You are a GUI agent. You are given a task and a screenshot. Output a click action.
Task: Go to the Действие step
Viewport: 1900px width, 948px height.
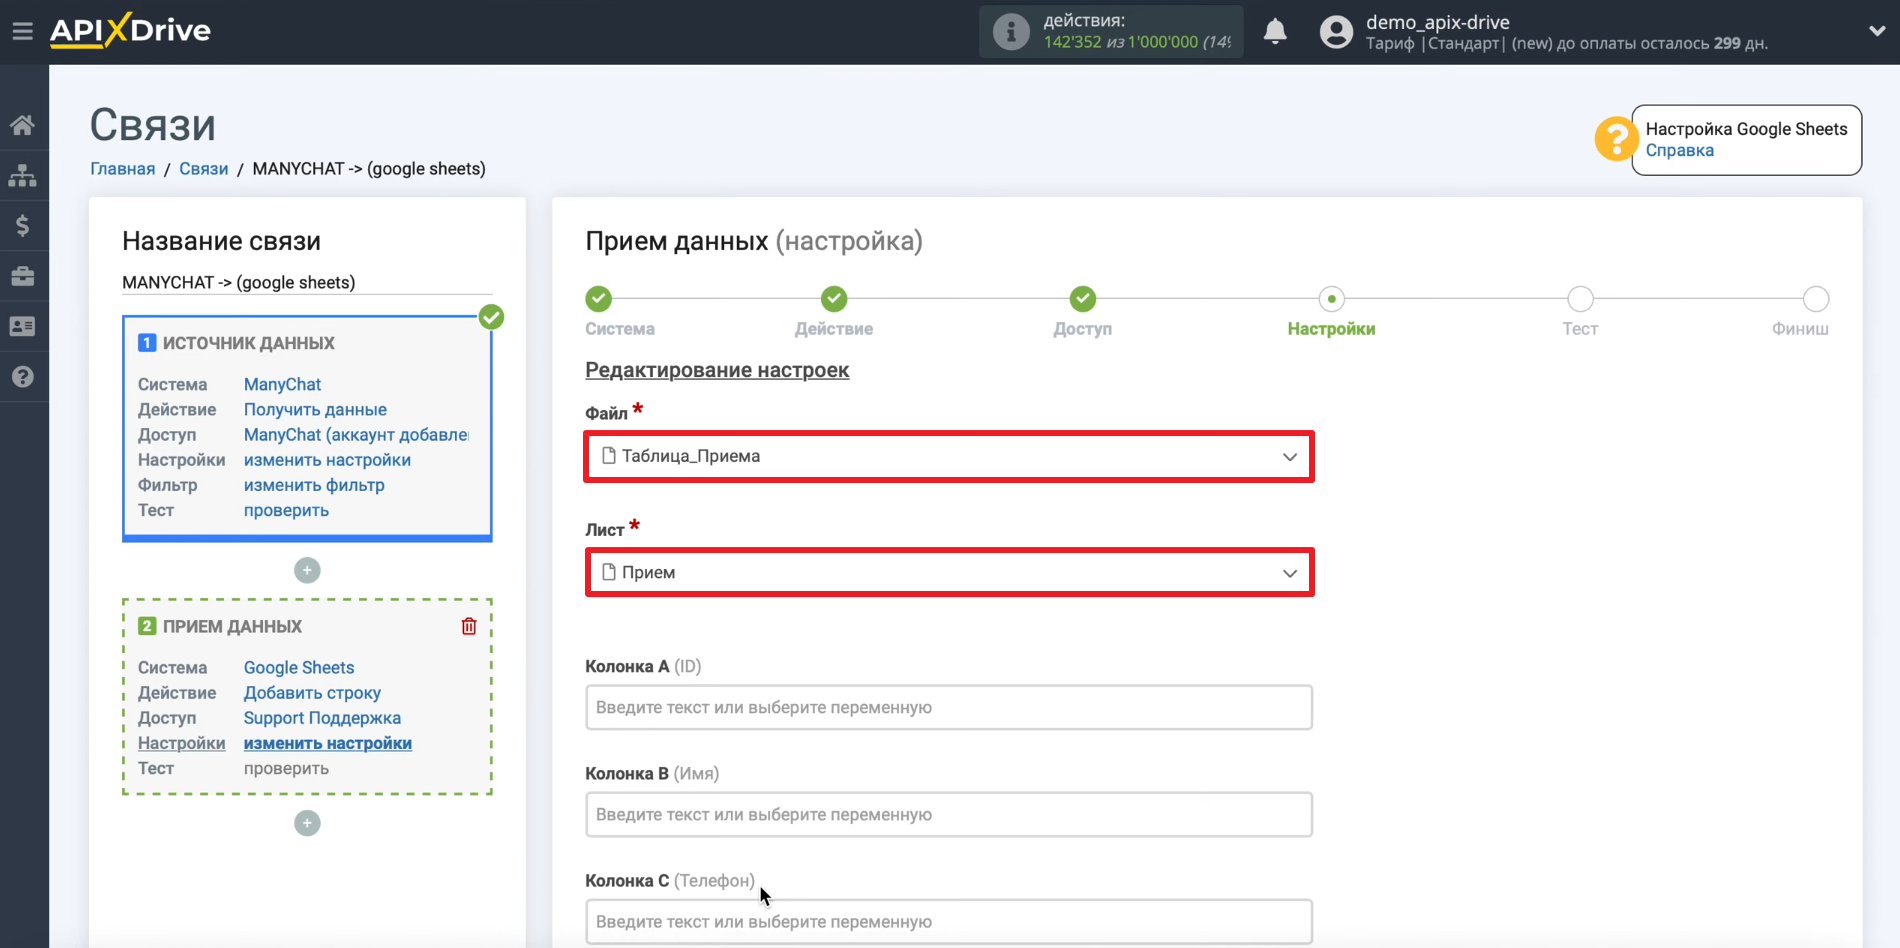click(834, 299)
